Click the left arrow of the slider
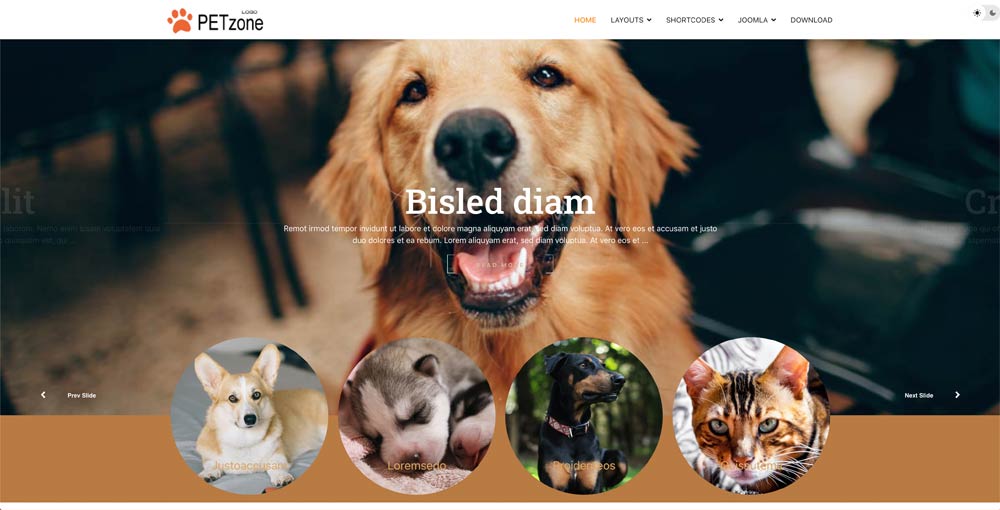1000x510 pixels. 43,395
